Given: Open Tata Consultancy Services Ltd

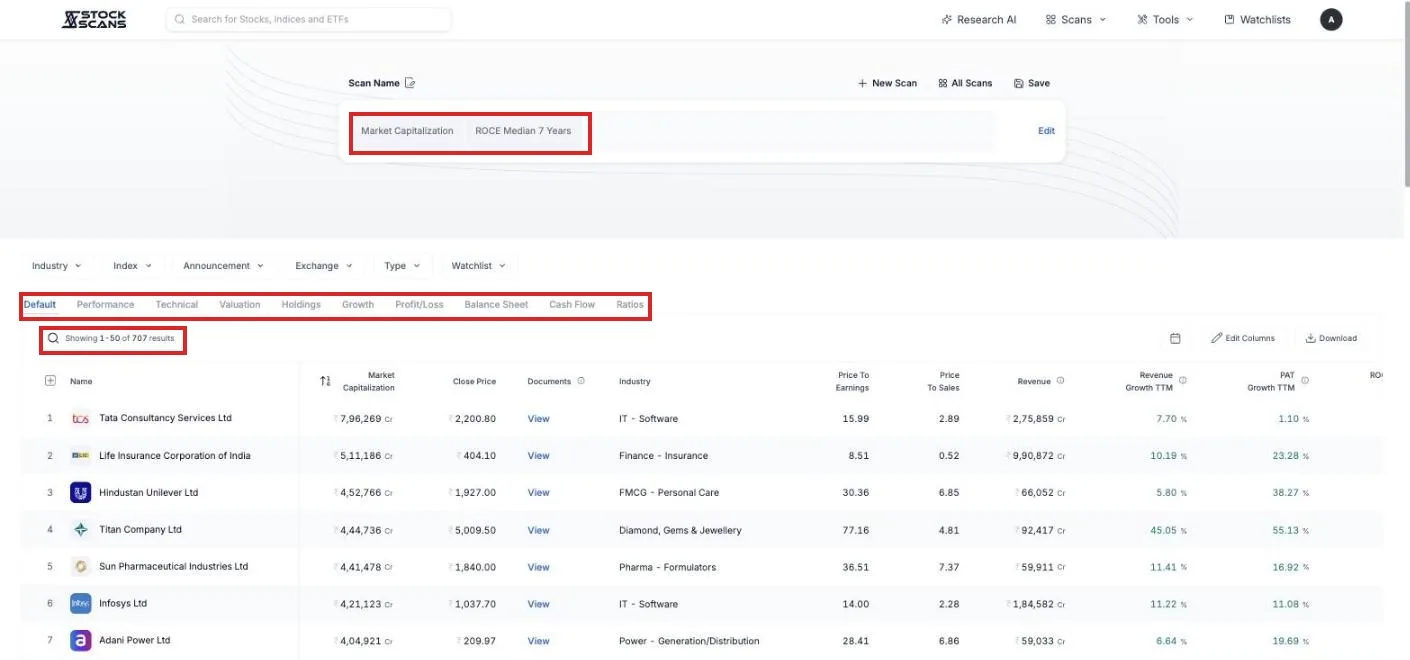Looking at the screenshot, I should [x=165, y=418].
